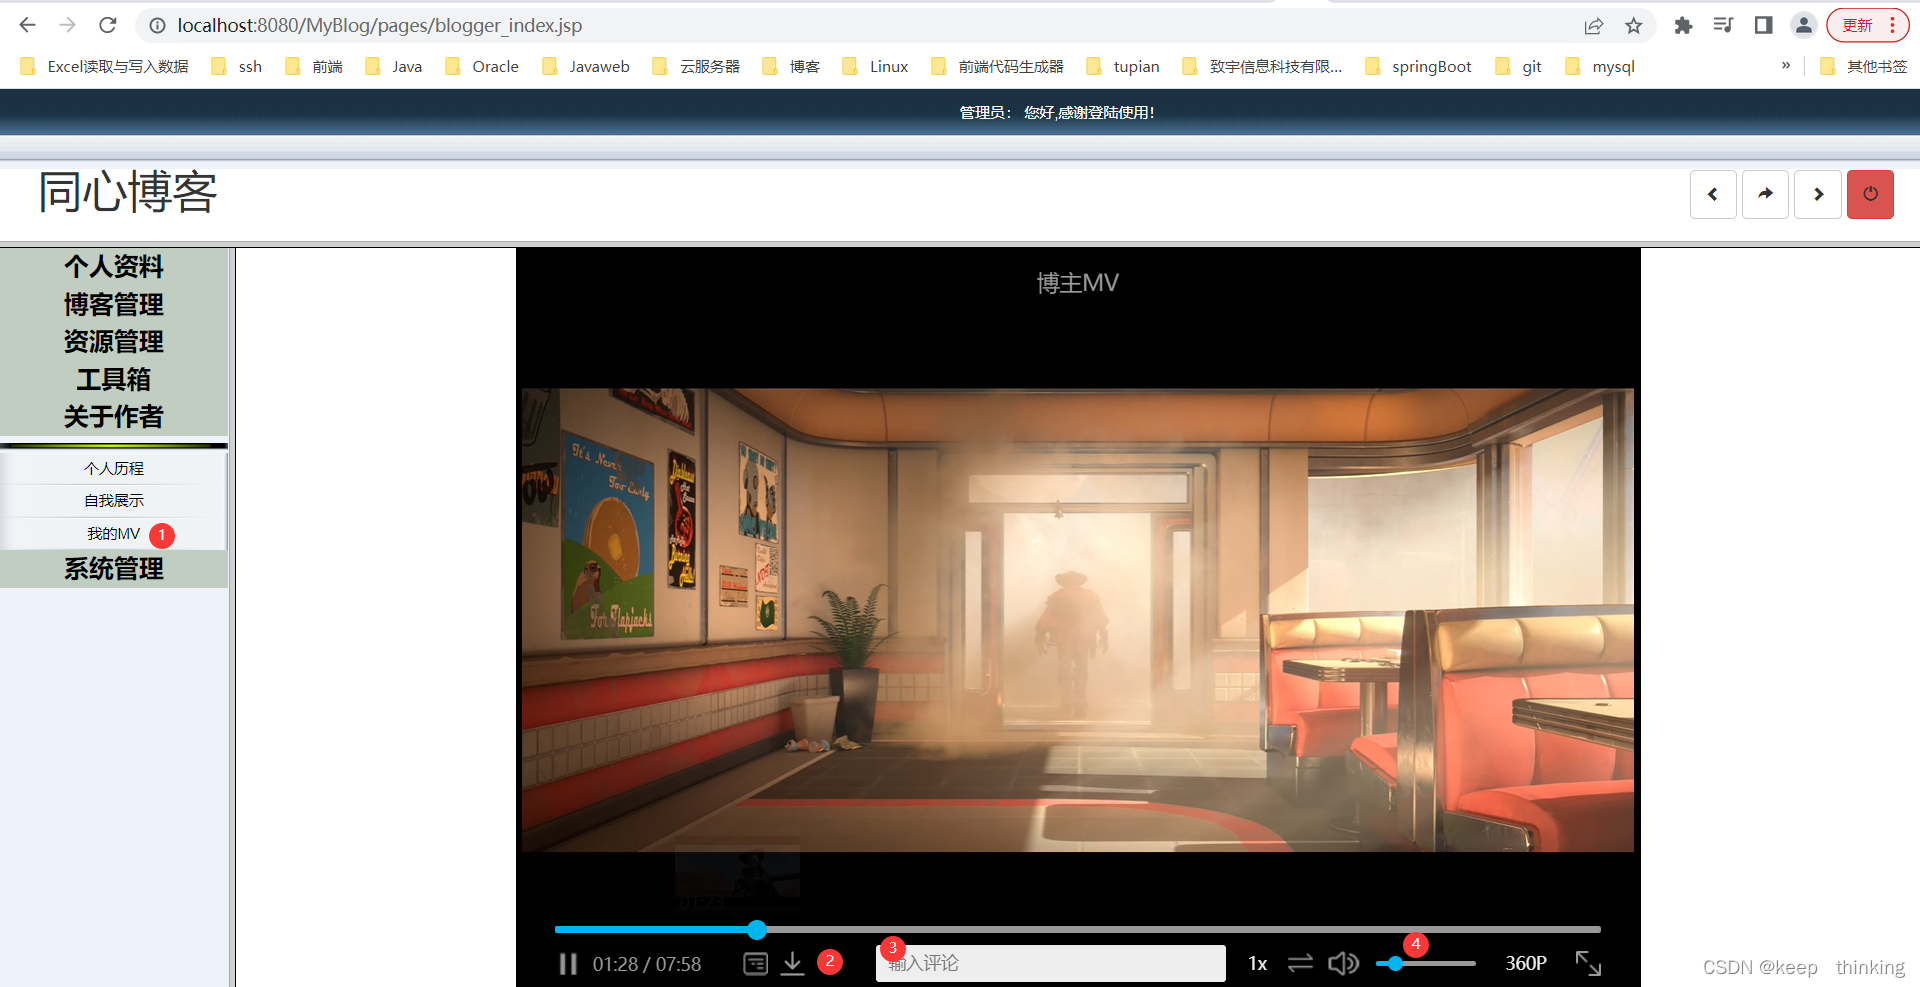Click the right chevron forward button
The image size is (1920, 987).
click(1818, 194)
